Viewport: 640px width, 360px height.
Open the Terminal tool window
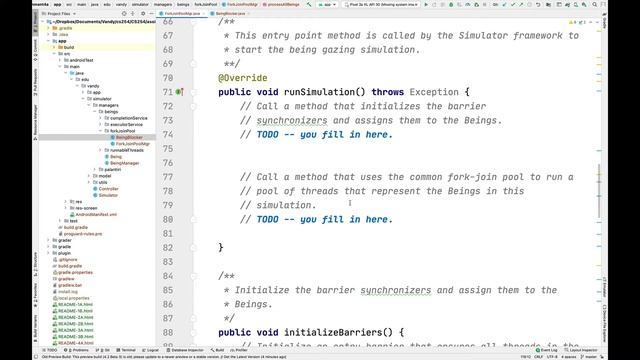click(126, 350)
